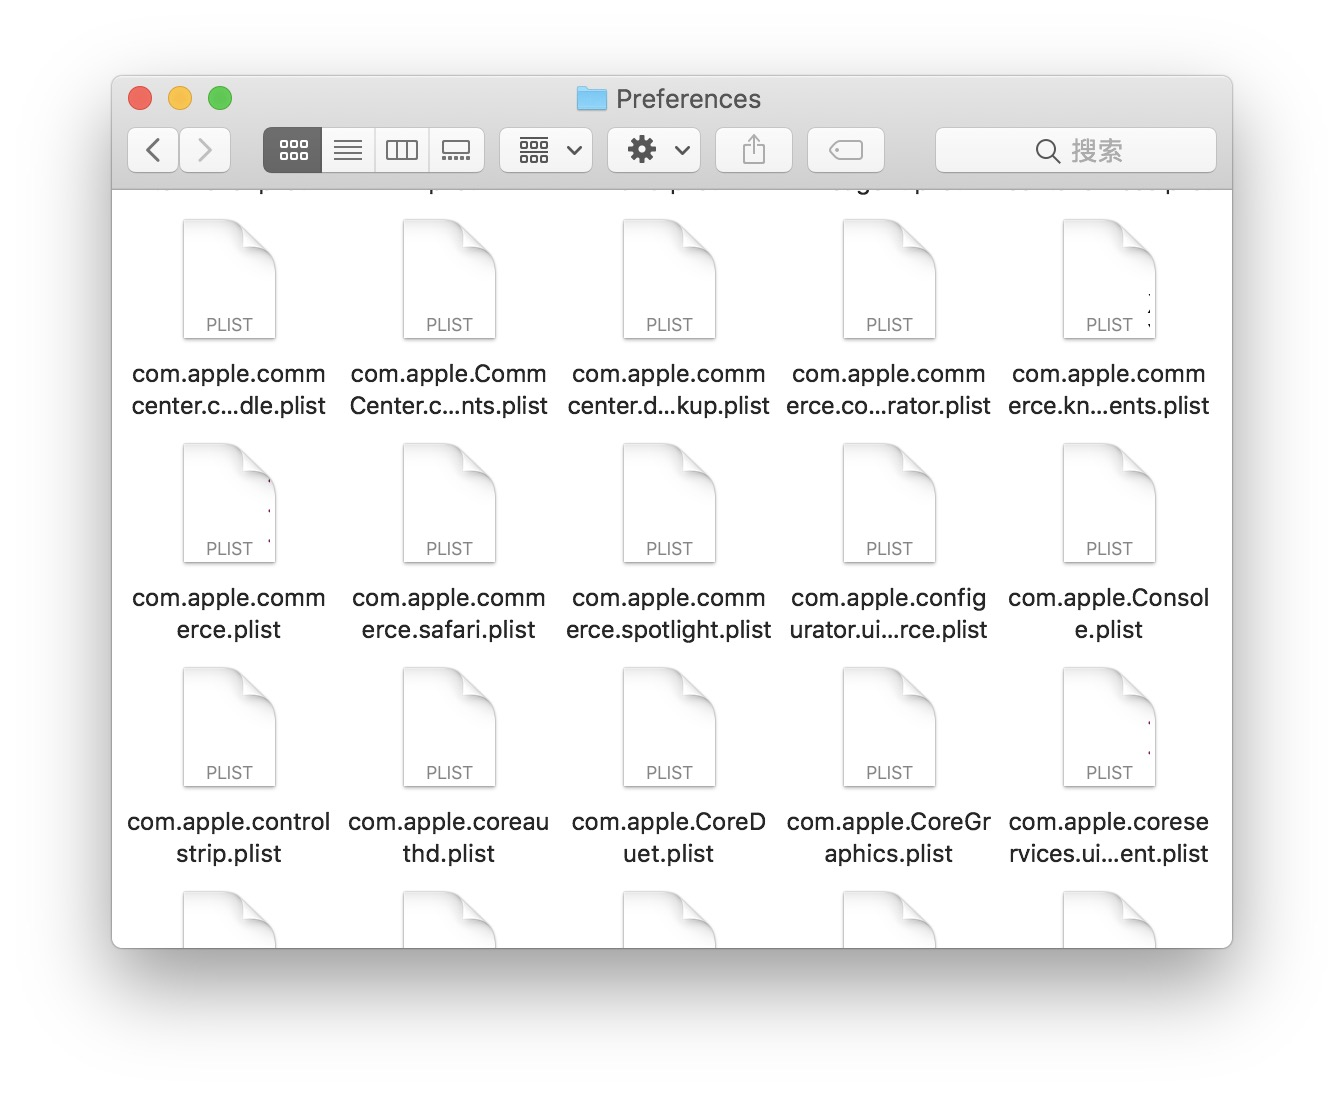Image resolution: width=1344 pixels, height=1096 pixels.
Task: Minimize the Preferences window with yellow button
Action: pos(180,98)
